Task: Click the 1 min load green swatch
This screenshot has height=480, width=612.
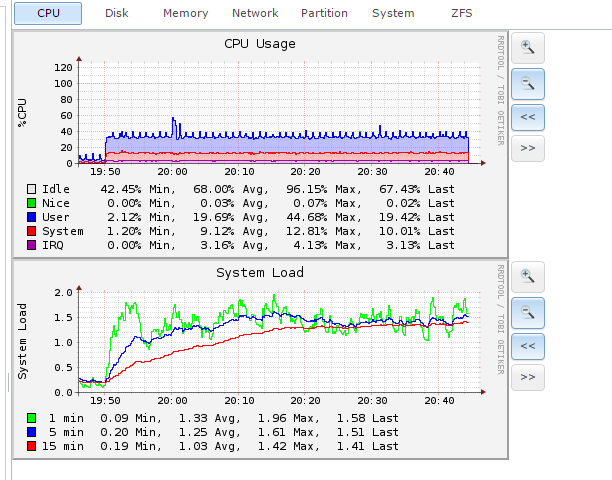Action: tap(32, 418)
